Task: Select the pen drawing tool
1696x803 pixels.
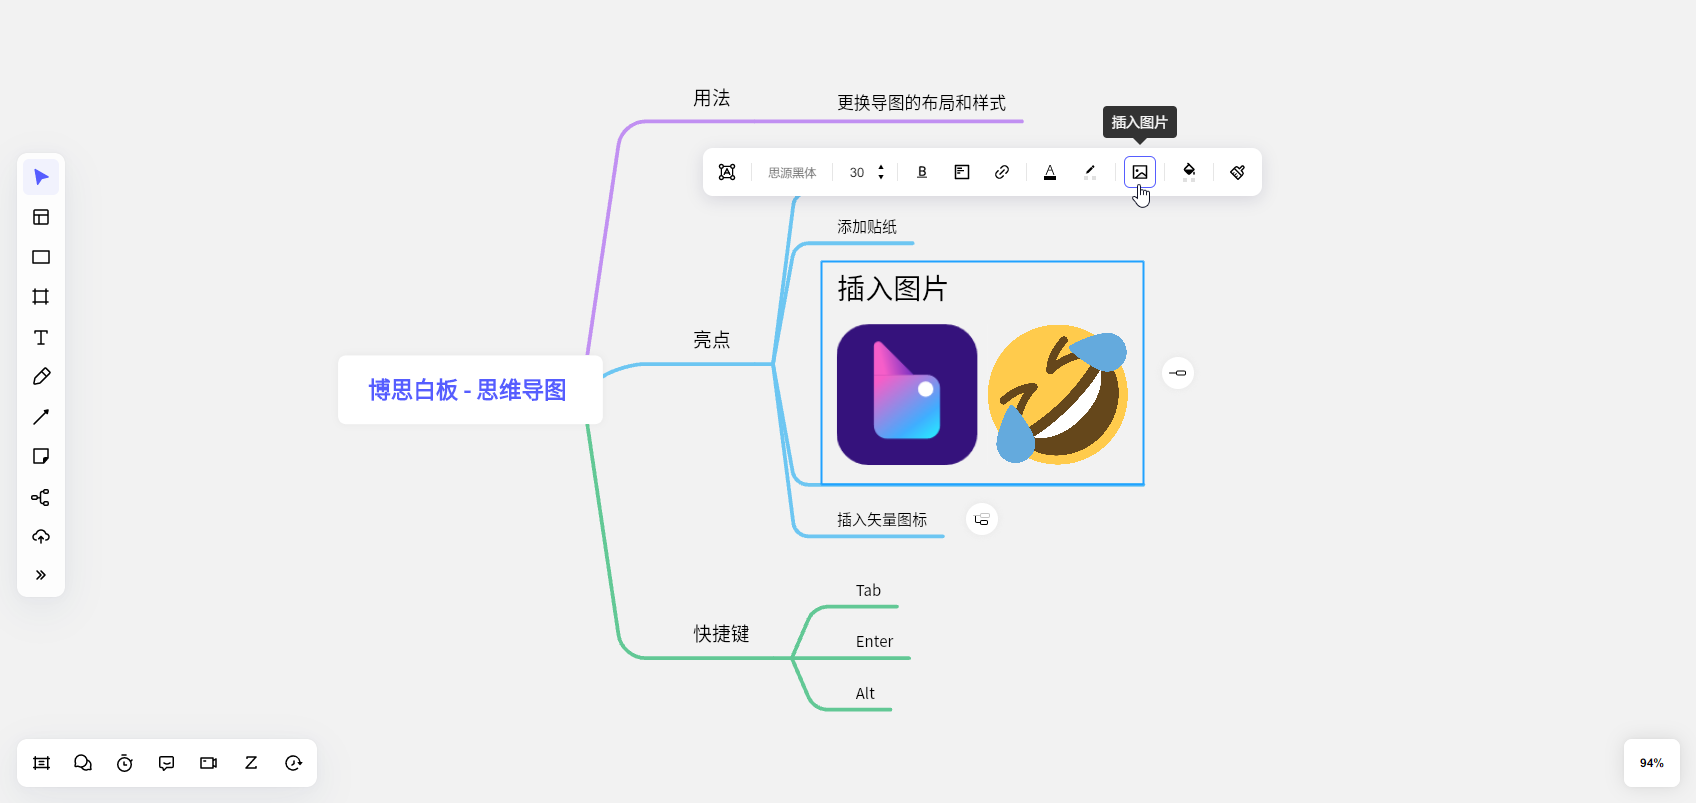Action: click(41, 377)
